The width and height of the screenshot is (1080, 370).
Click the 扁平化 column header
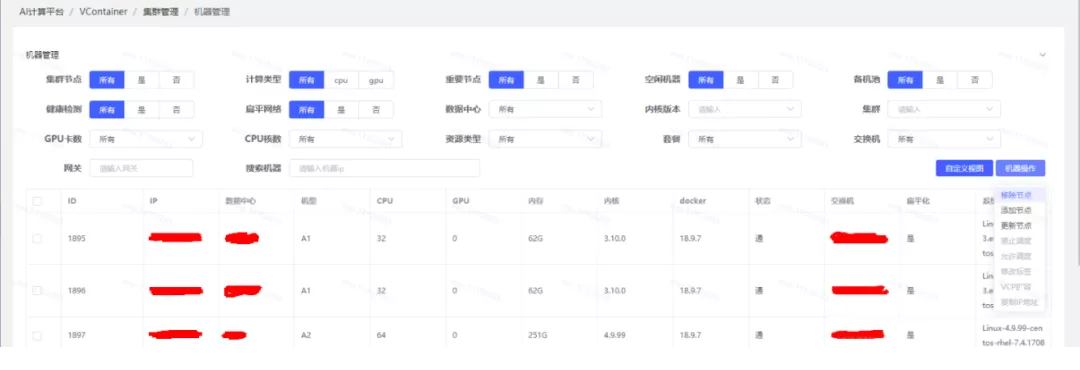click(x=918, y=201)
